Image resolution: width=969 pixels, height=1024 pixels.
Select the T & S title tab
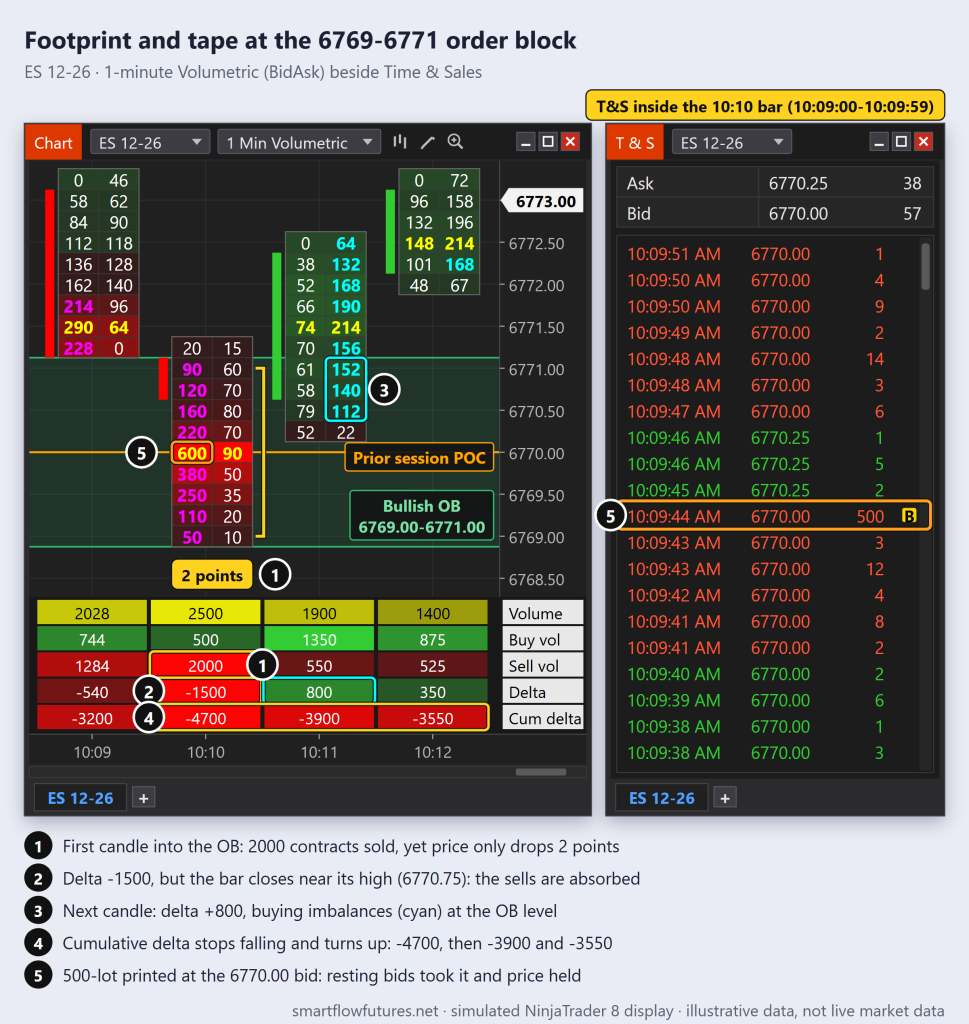click(x=635, y=142)
